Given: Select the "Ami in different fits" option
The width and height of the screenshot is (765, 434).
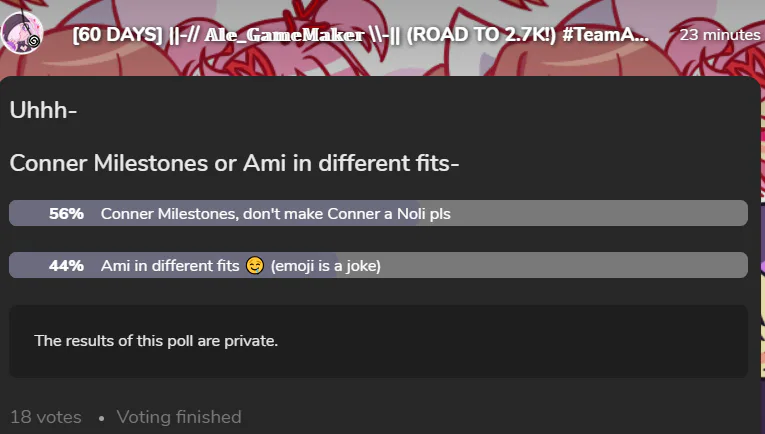Looking at the screenshot, I should tap(170, 266).
